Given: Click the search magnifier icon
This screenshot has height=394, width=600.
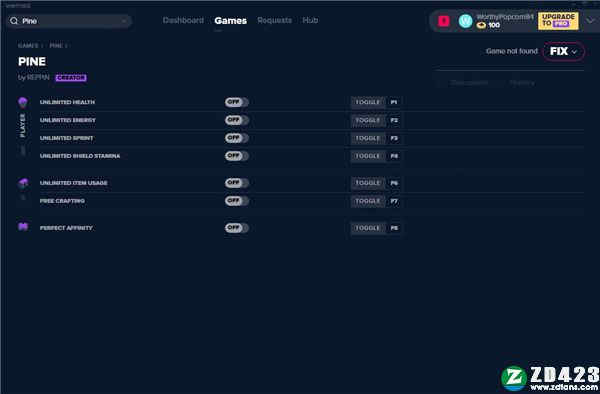Looking at the screenshot, I should (x=14, y=21).
